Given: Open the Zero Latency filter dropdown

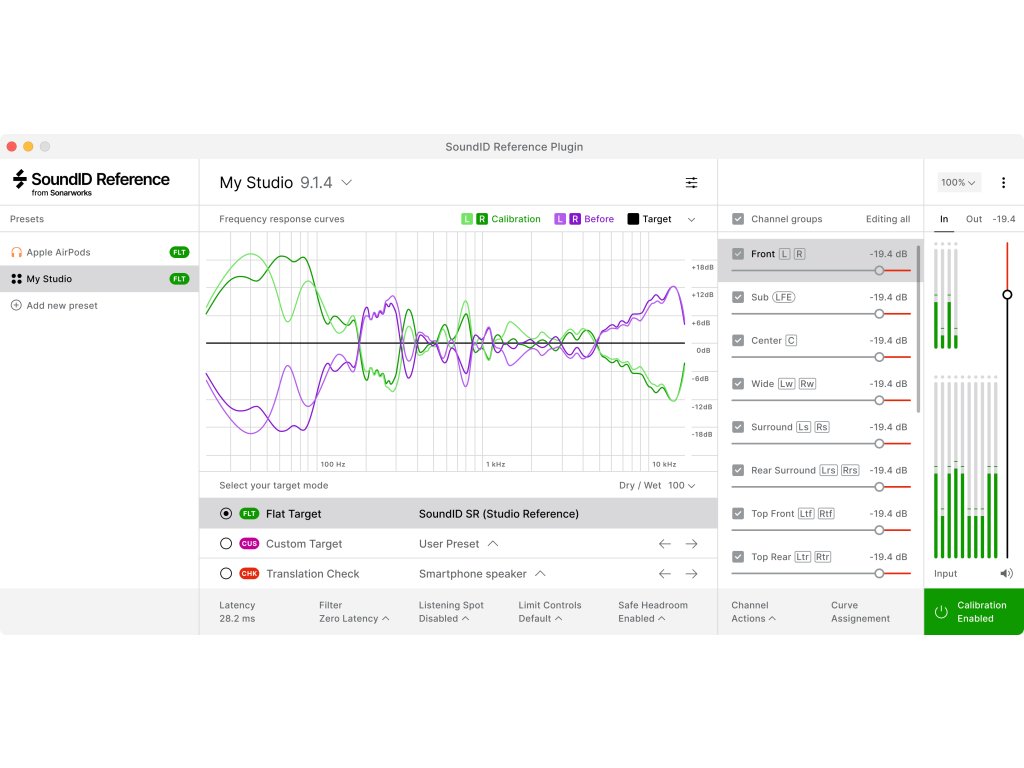Looking at the screenshot, I should click(x=354, y=619).
